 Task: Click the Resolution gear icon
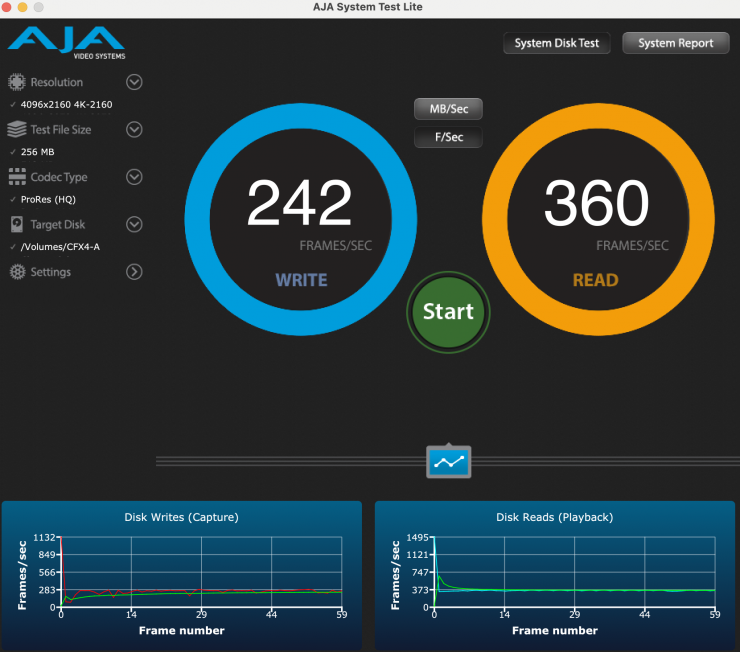point(17,82)
